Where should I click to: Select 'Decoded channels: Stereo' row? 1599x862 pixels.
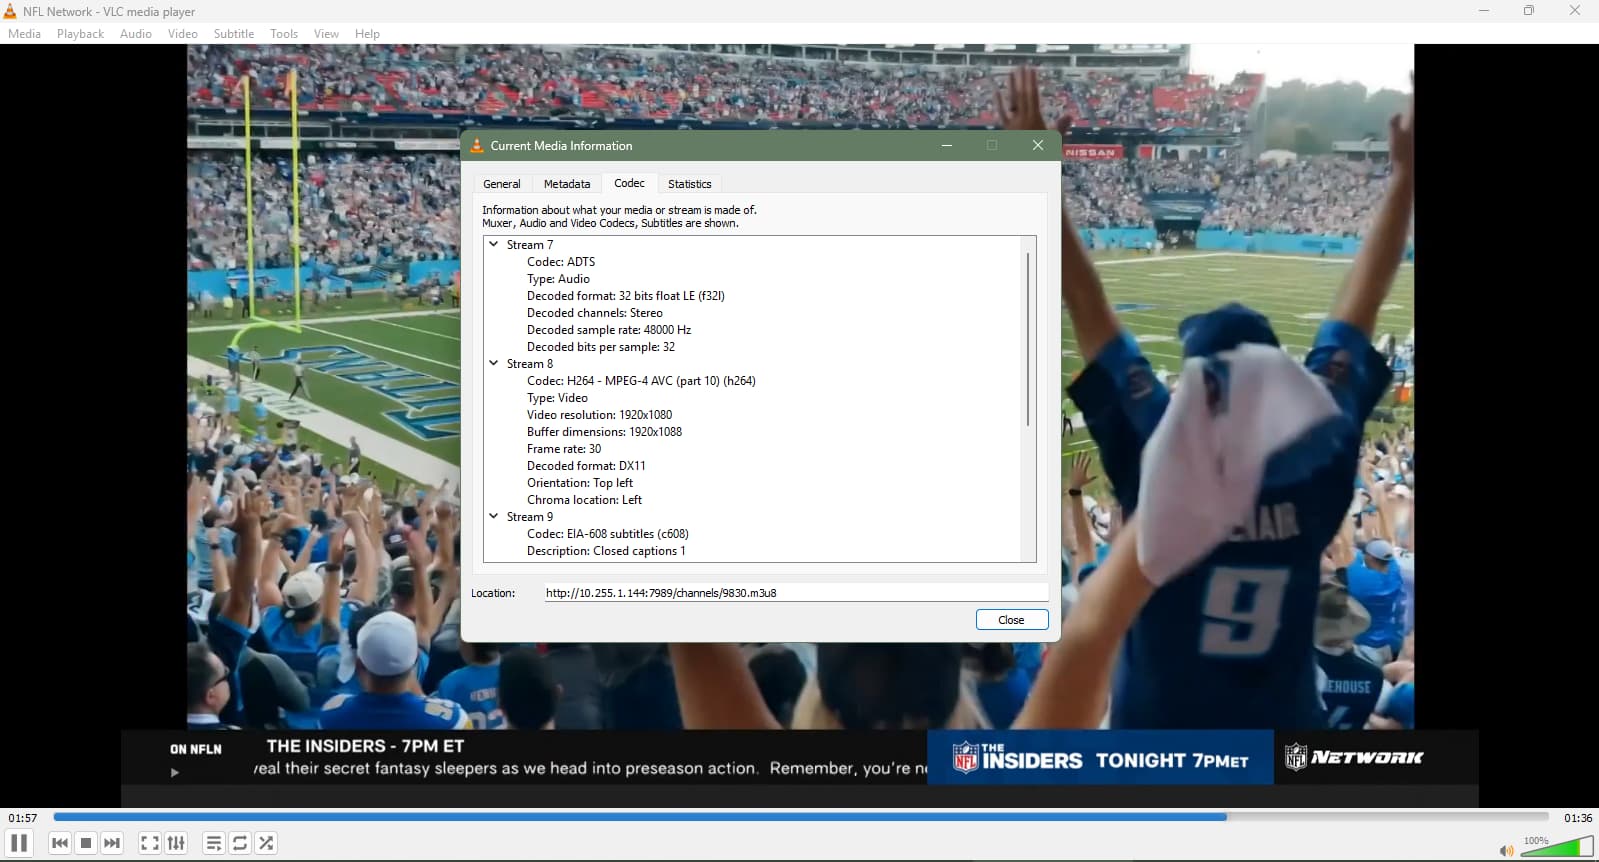[x=595, y=313]
